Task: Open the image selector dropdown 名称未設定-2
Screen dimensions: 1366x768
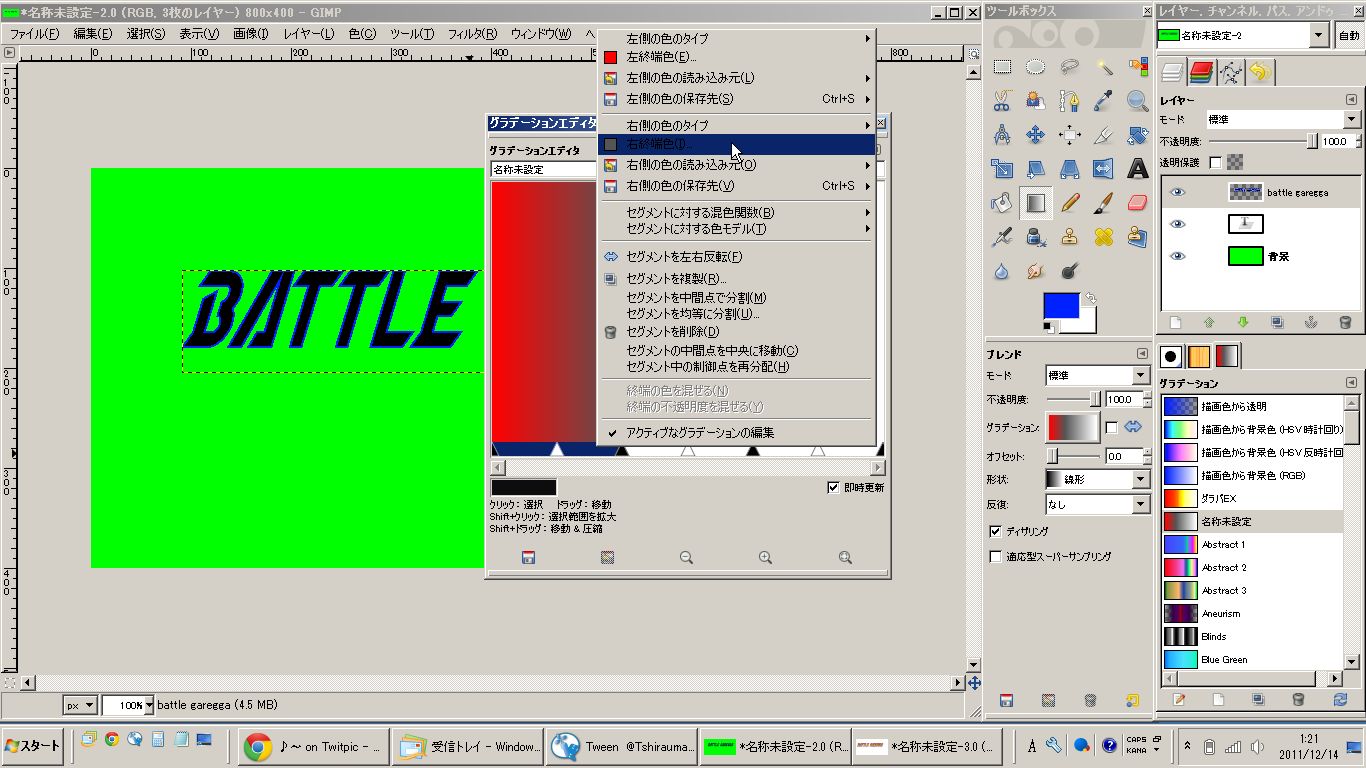Action: click(1243, 35)
